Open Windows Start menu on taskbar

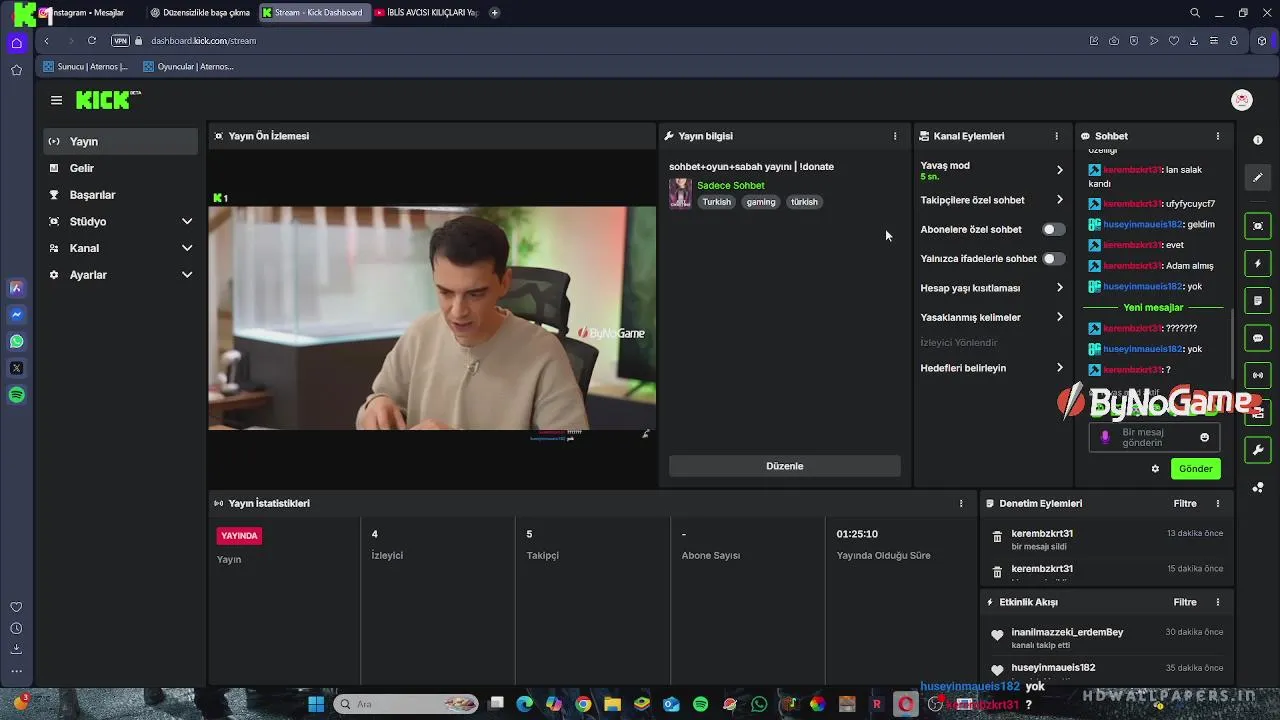(x=316, y=704)
